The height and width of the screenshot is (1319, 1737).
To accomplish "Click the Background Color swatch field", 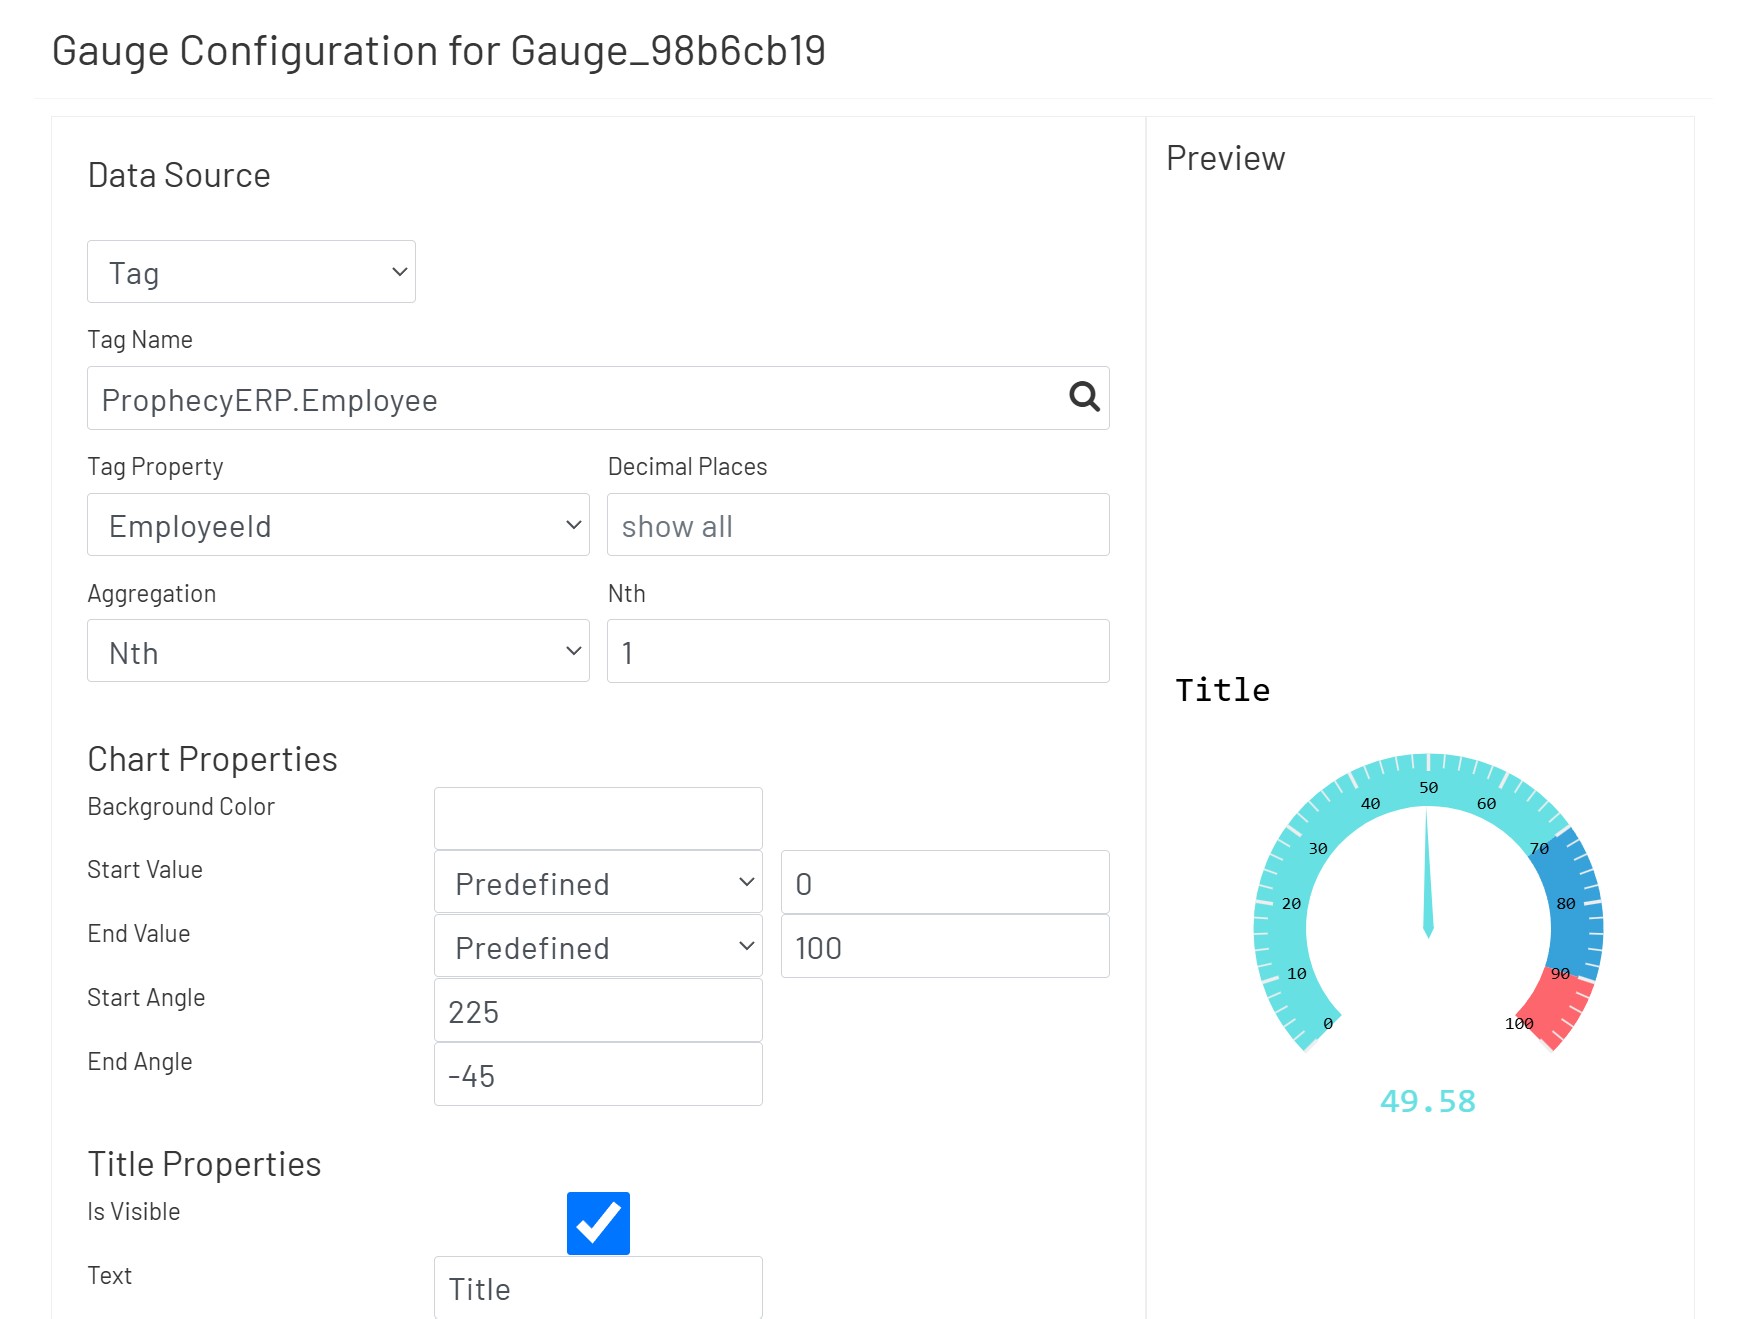I will coord(598,818).
